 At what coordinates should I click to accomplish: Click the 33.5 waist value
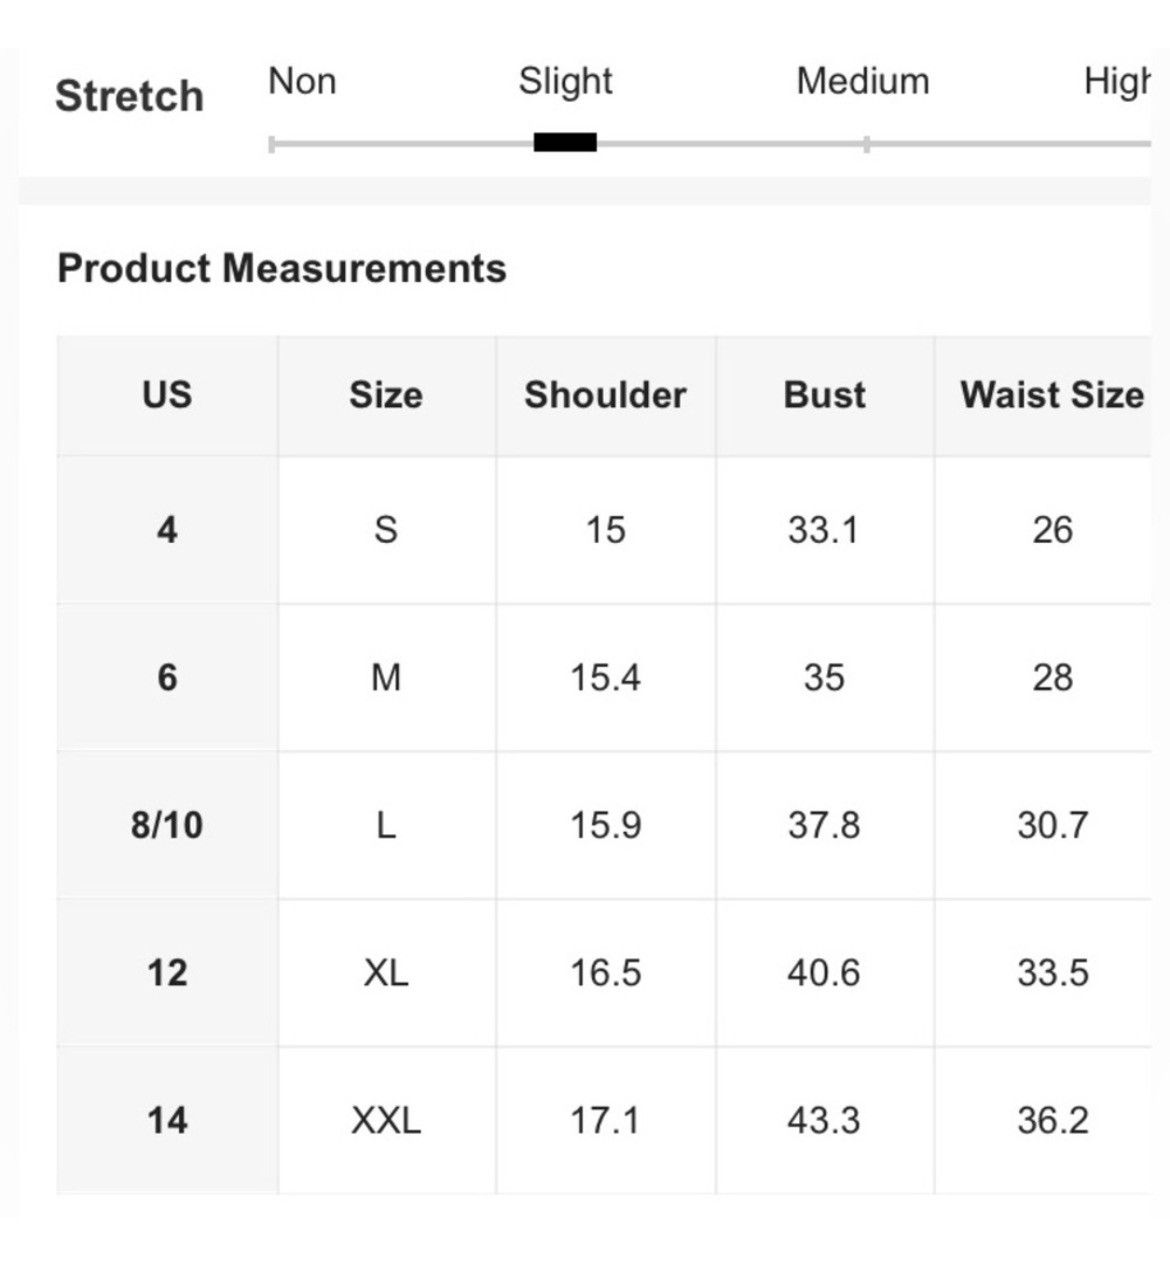[x=1052, y=972]
